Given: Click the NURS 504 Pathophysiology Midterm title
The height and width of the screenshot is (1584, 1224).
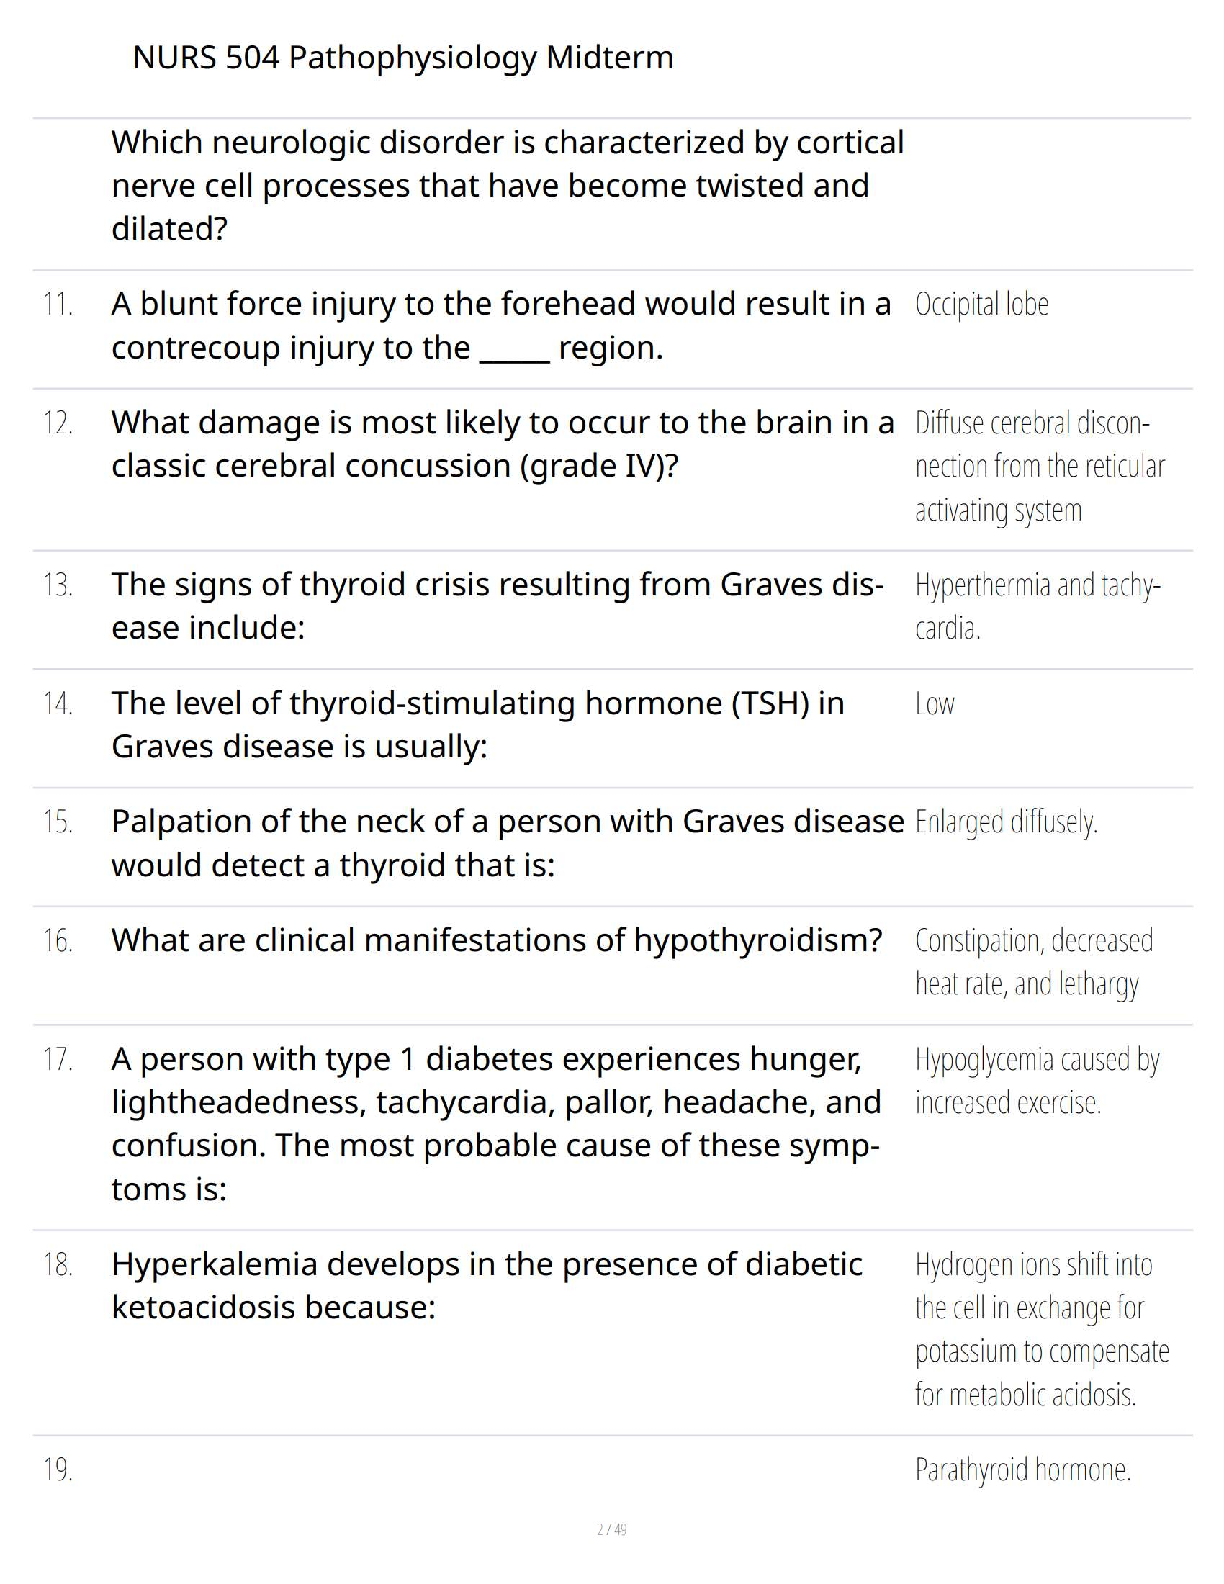Looking at the screenshot, I should pyautogui.click(x=402, y=58).
